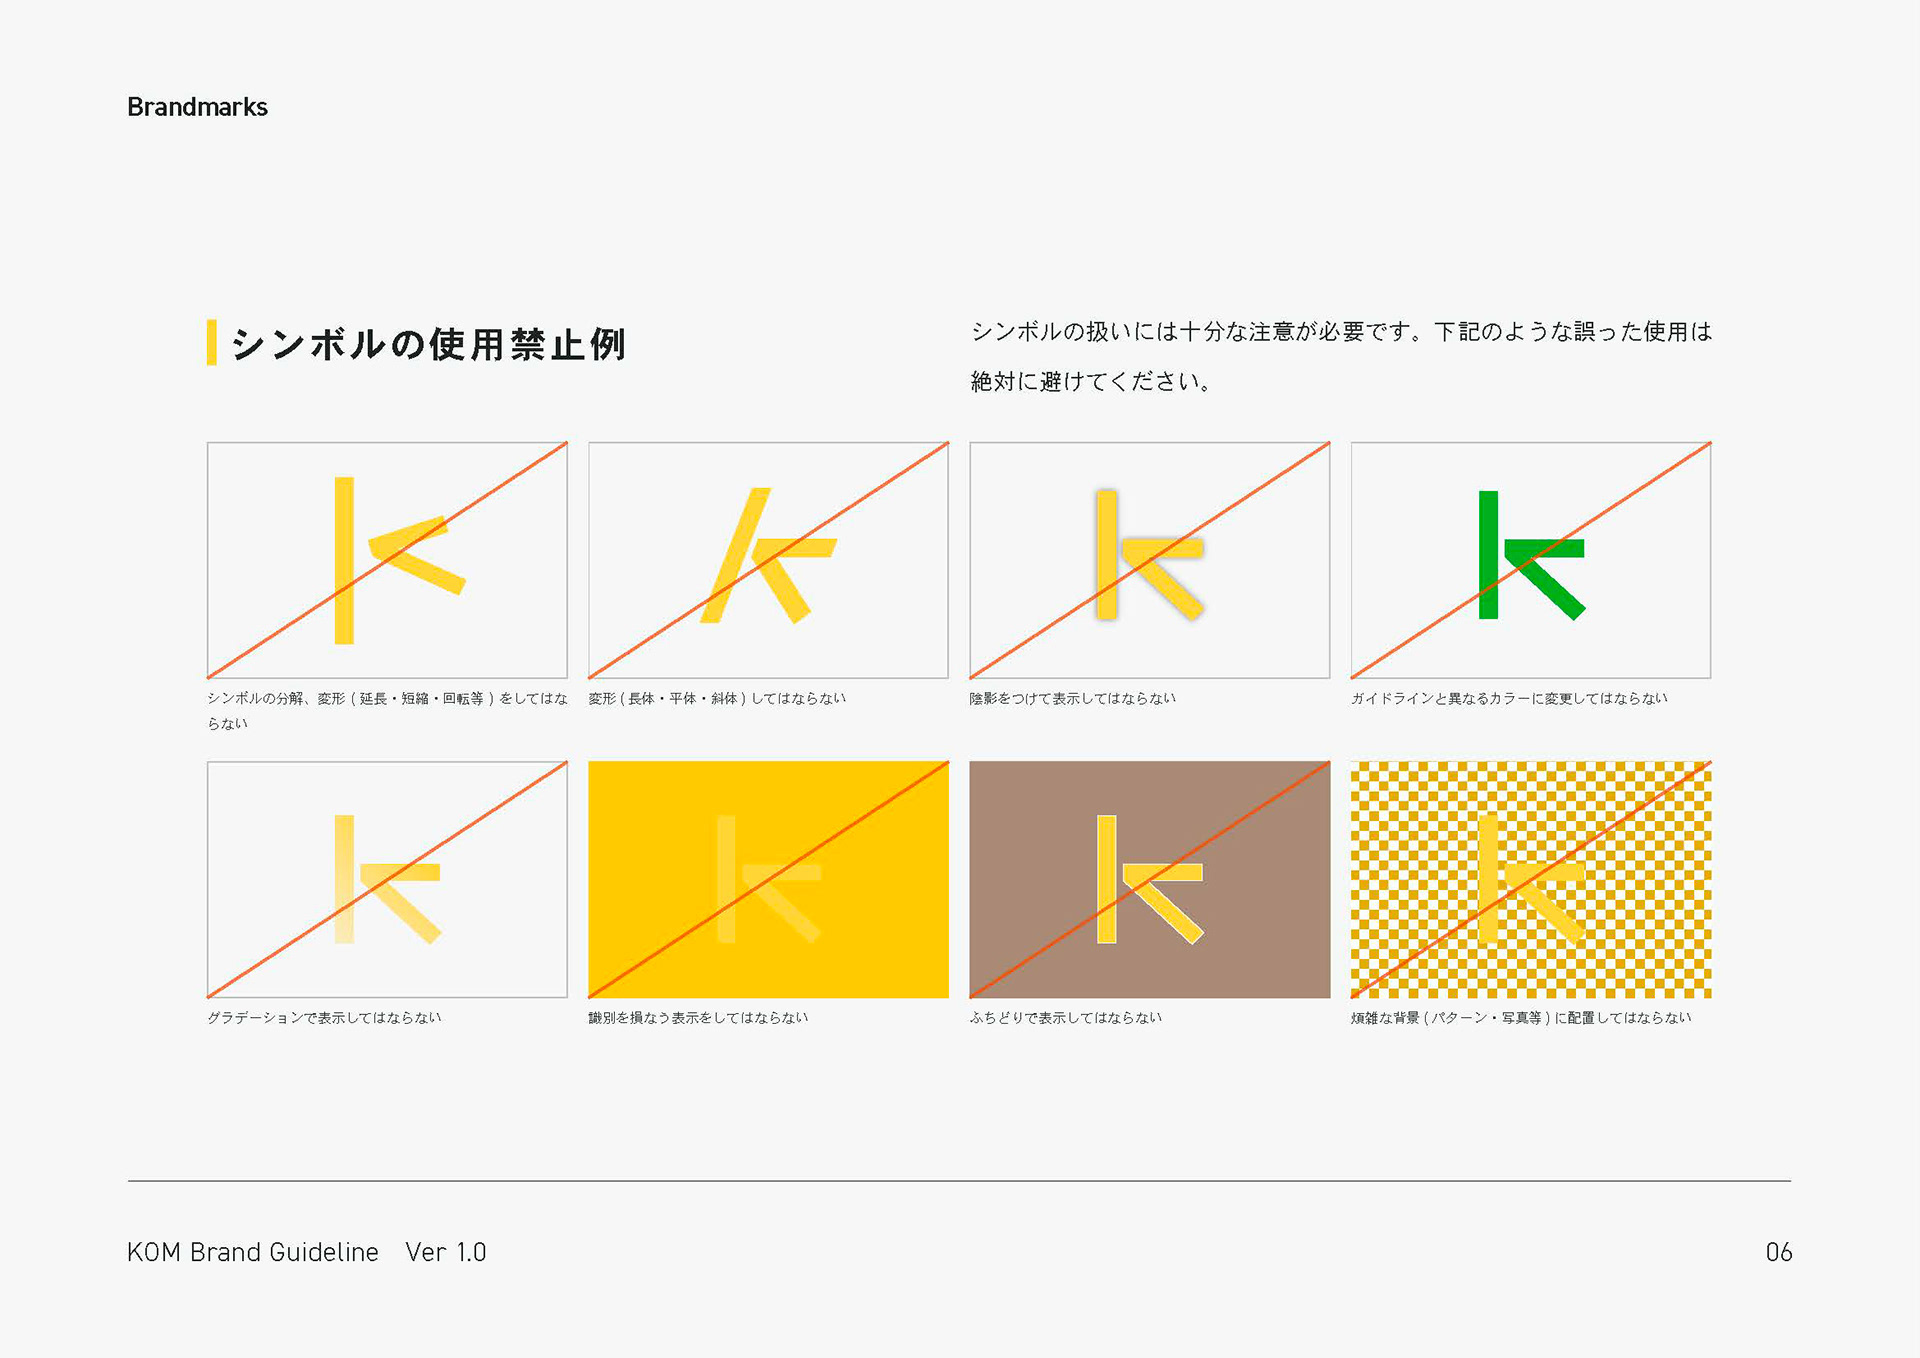Click the KOM Brand Guideline Ver 1.0 footer
Image resolution: width=1920 pixels, height=1358 pixels.
[306, 1252]
